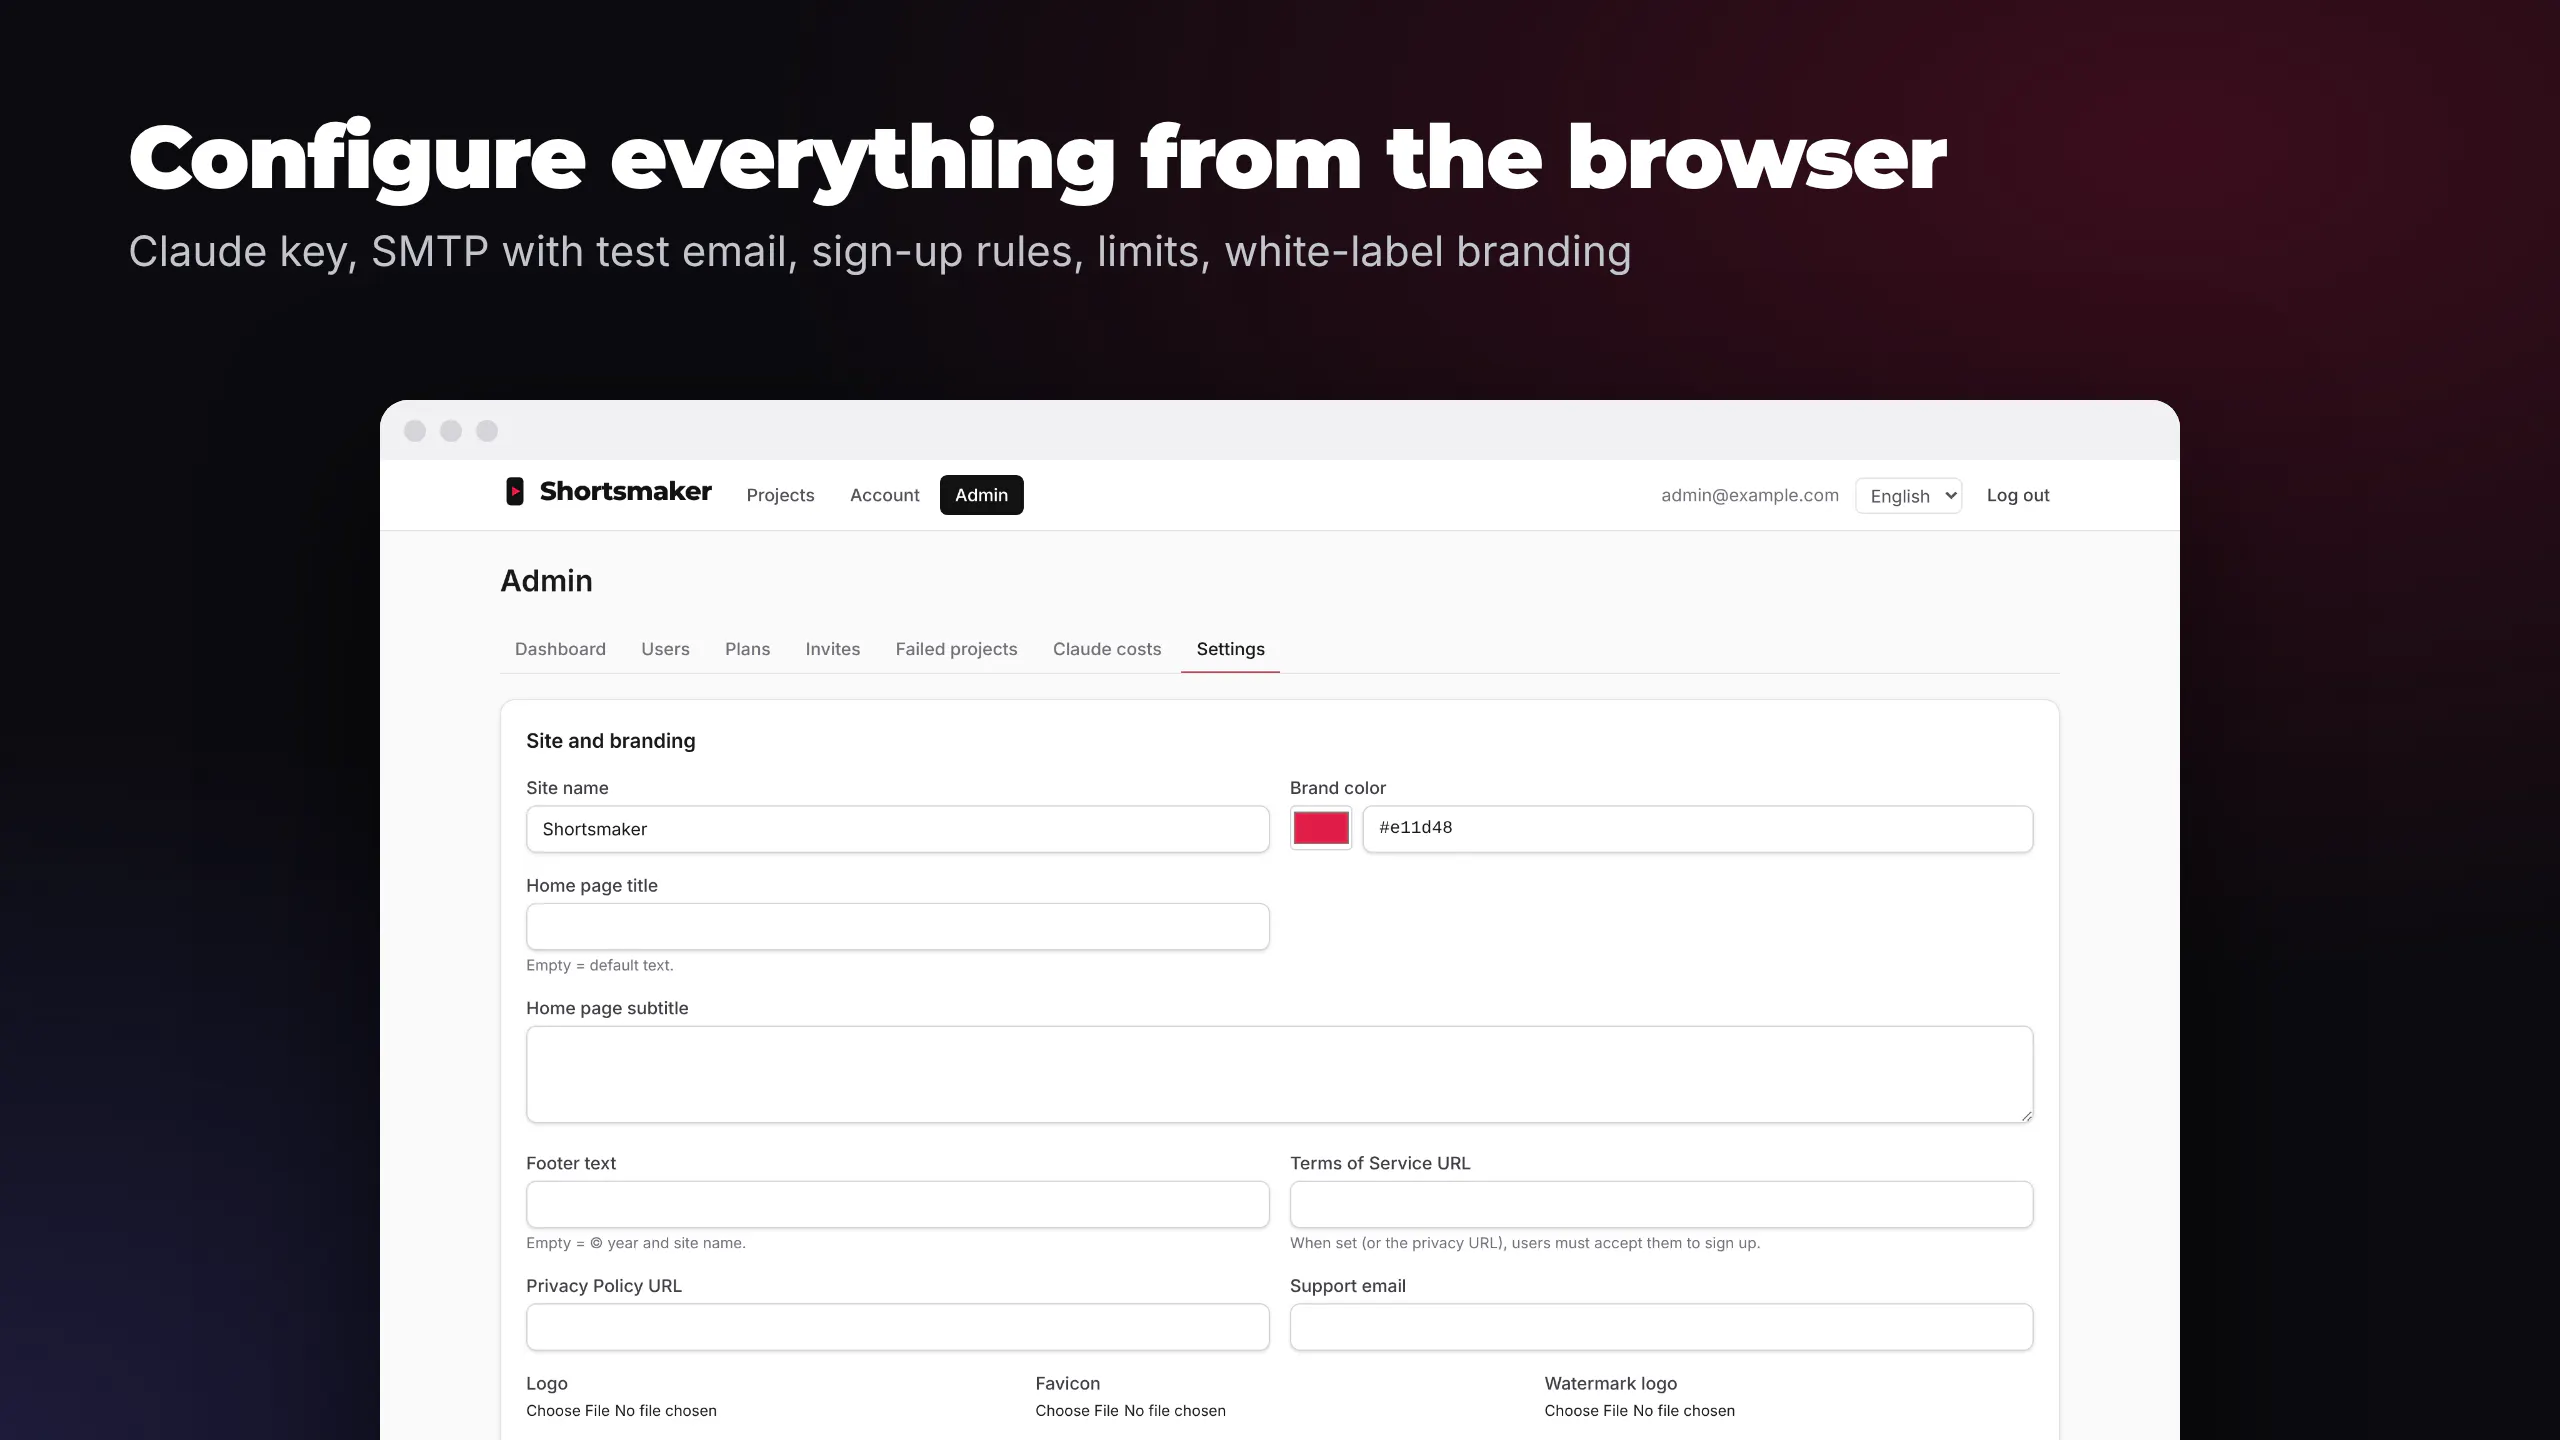2560x1440 pixels.
Task: Click the Home page subtitle textarea
Action: 1279,1074
